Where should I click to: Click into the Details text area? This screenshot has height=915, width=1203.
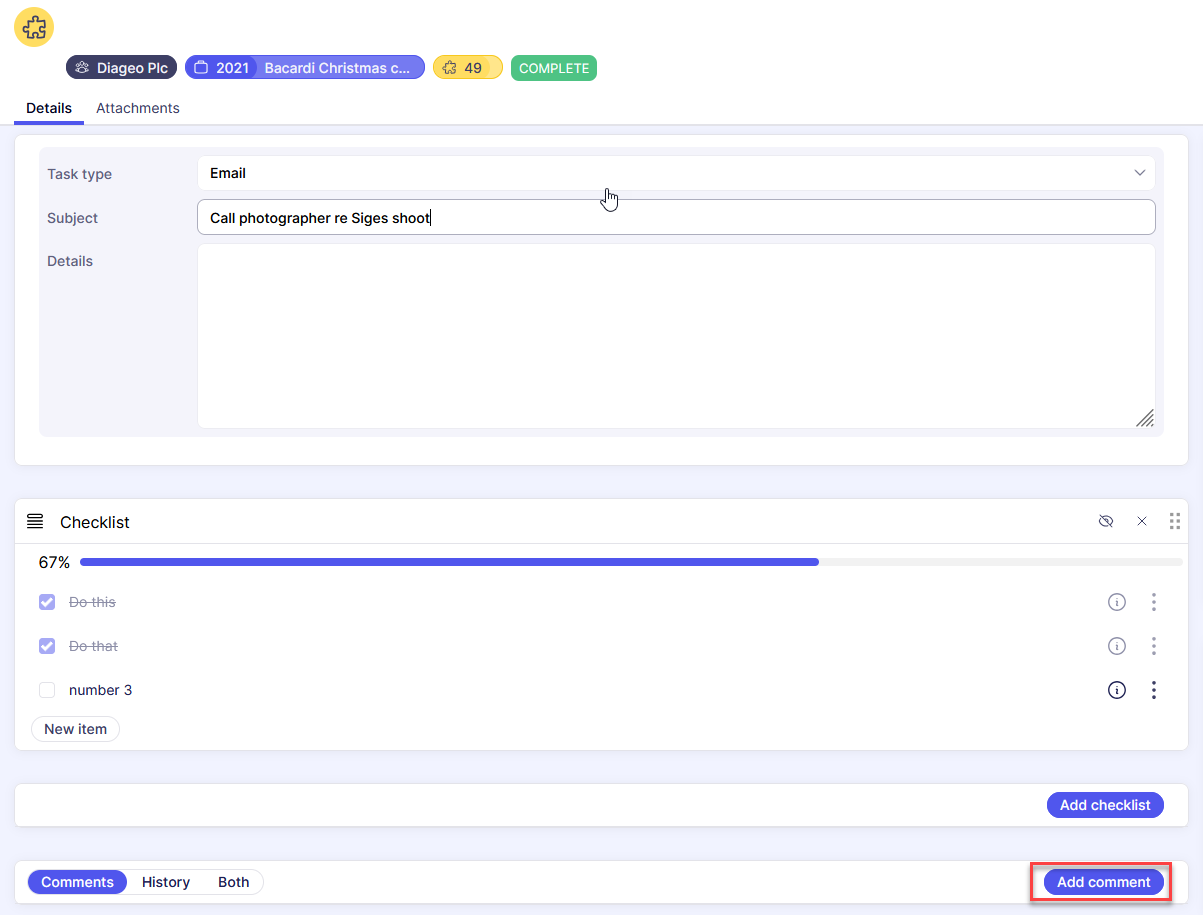point(675,336)
